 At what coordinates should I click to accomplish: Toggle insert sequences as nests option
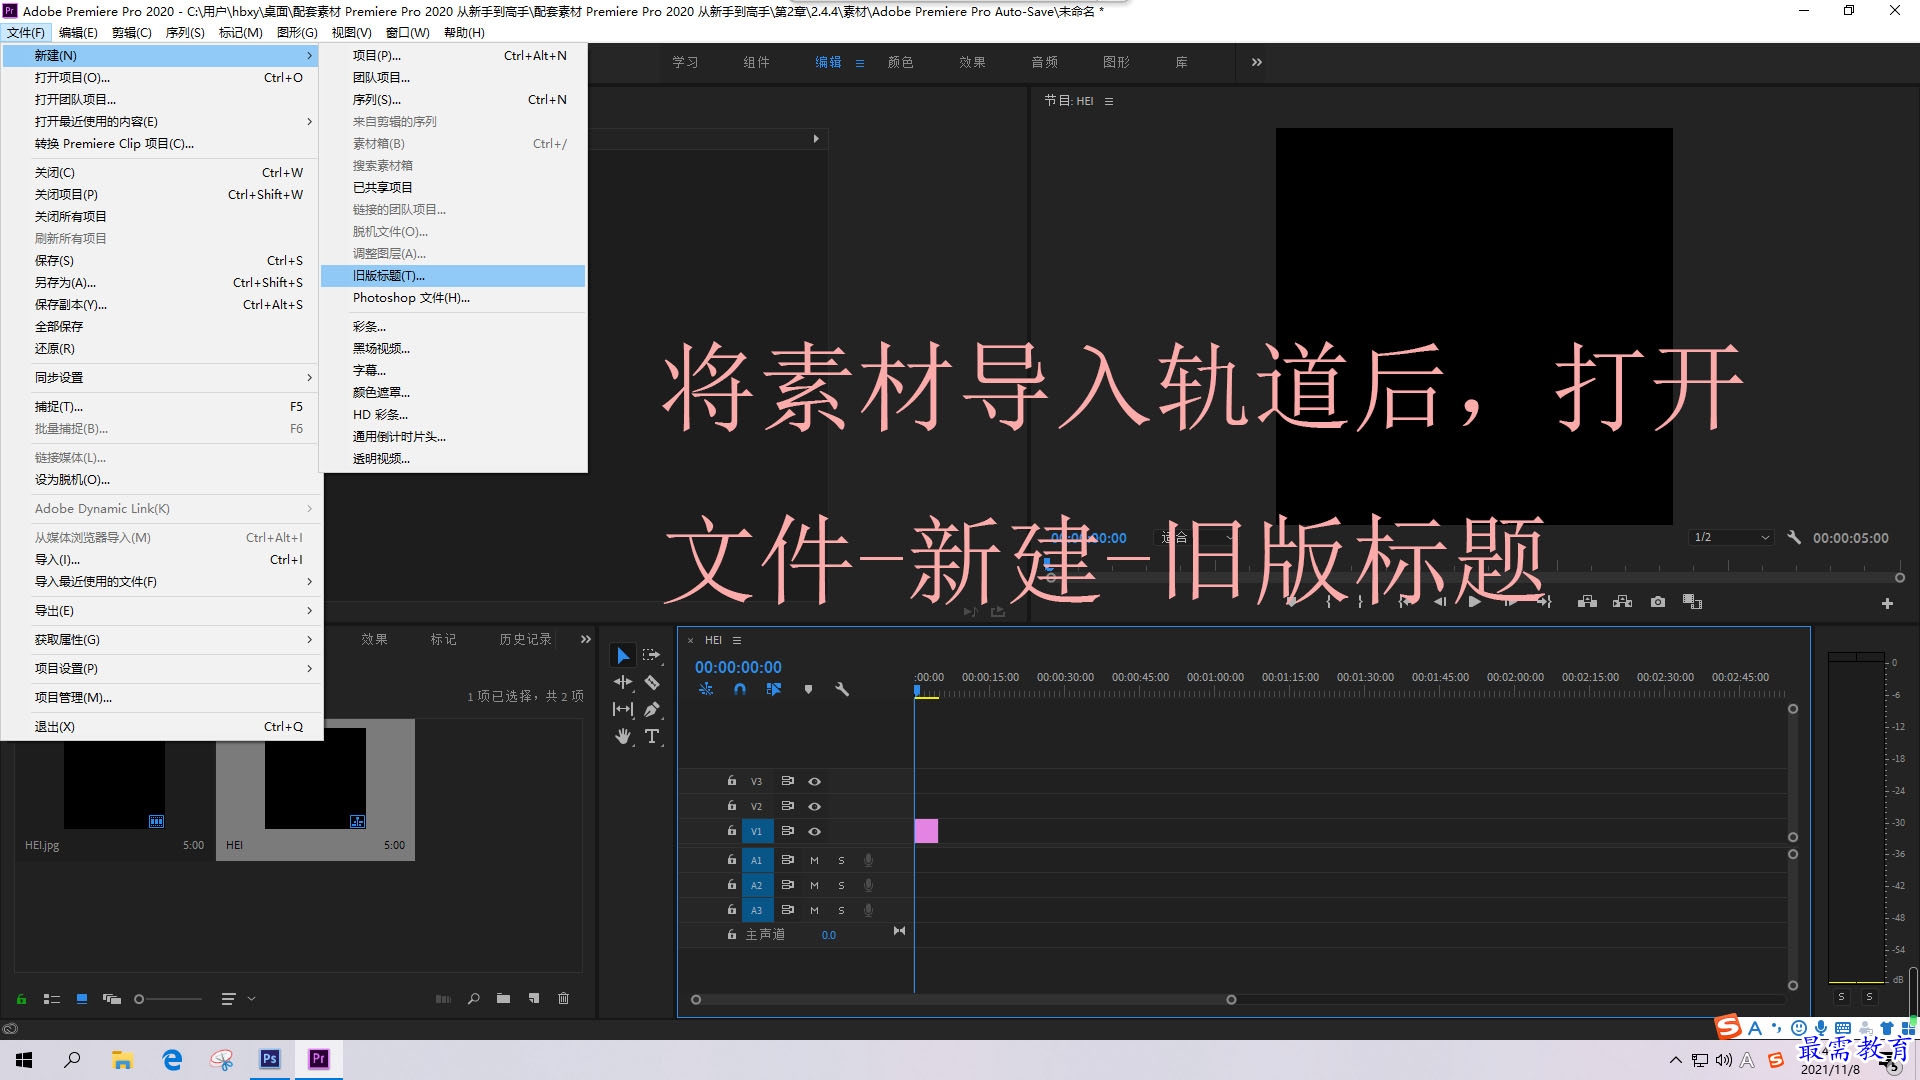tap(706, 689)
